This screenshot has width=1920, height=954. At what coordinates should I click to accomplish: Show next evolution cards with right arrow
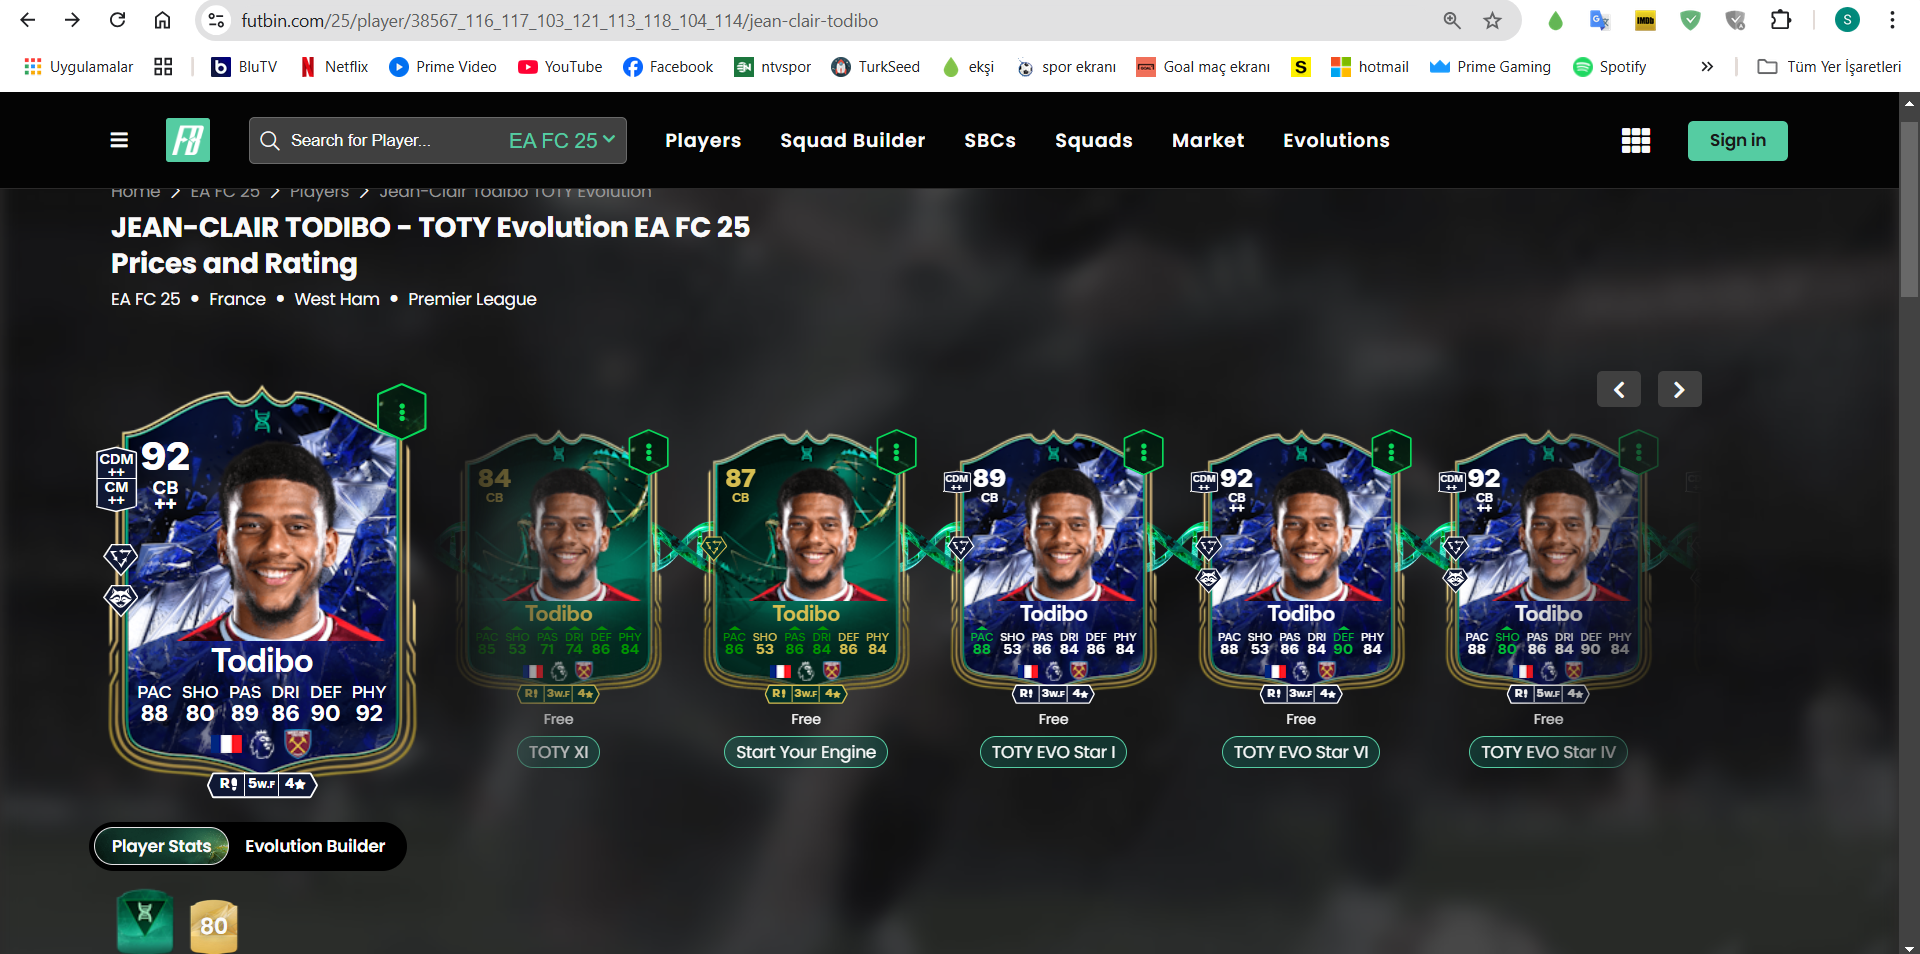coord(1680,389)
